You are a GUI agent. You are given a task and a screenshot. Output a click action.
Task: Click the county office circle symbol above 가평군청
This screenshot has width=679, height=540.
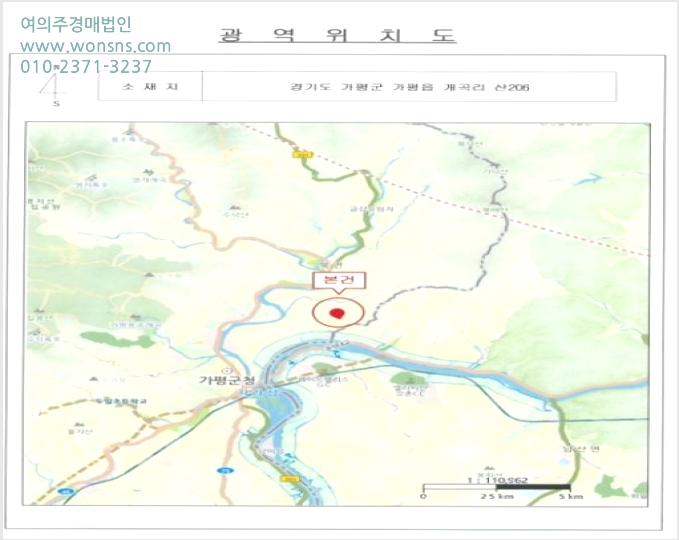click(228, 371)
